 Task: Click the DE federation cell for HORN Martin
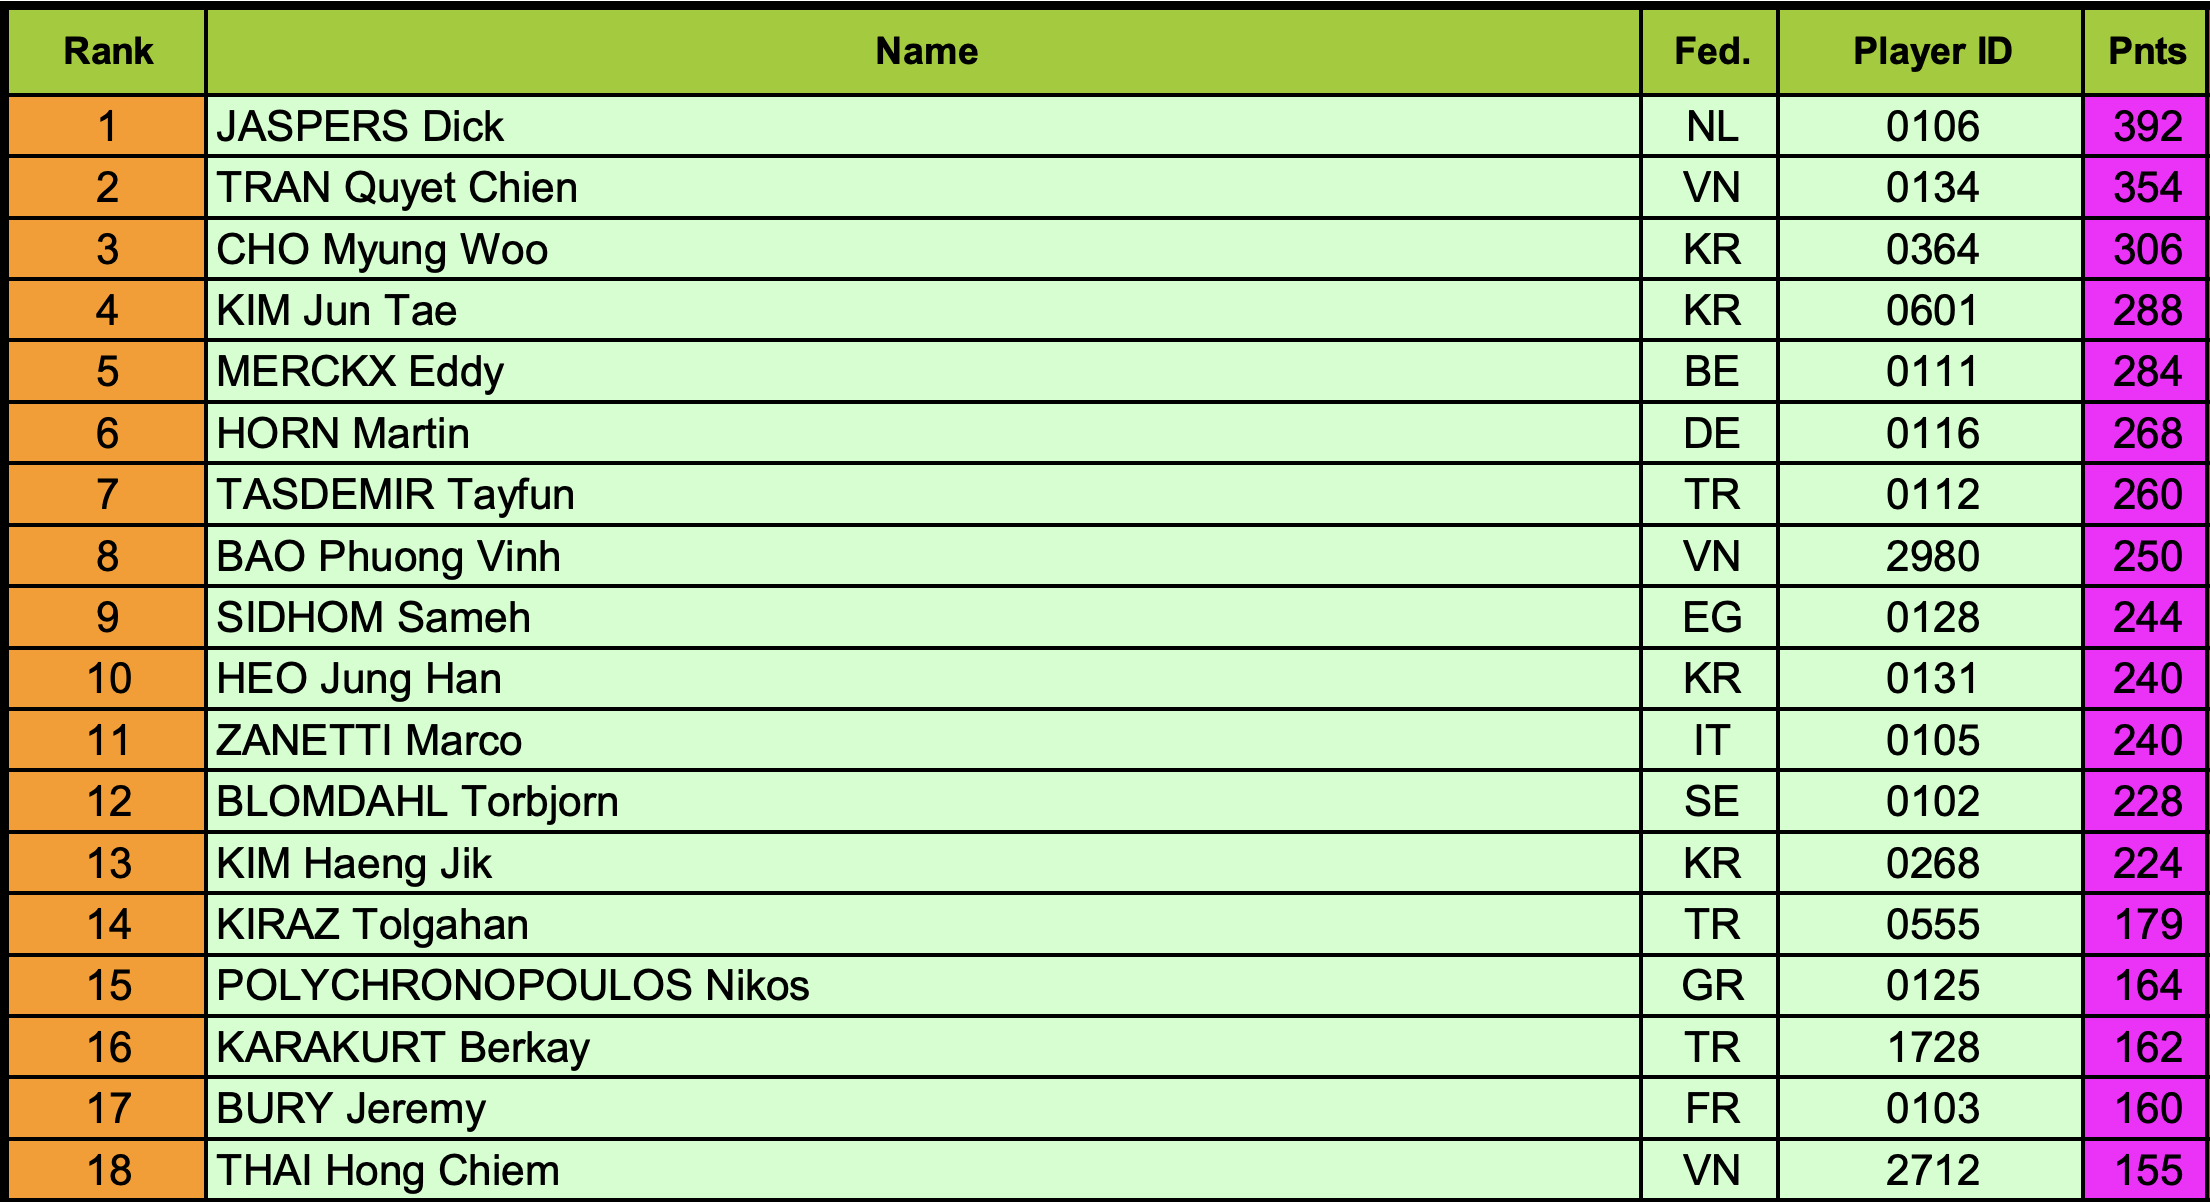(x=1710, y=434)
